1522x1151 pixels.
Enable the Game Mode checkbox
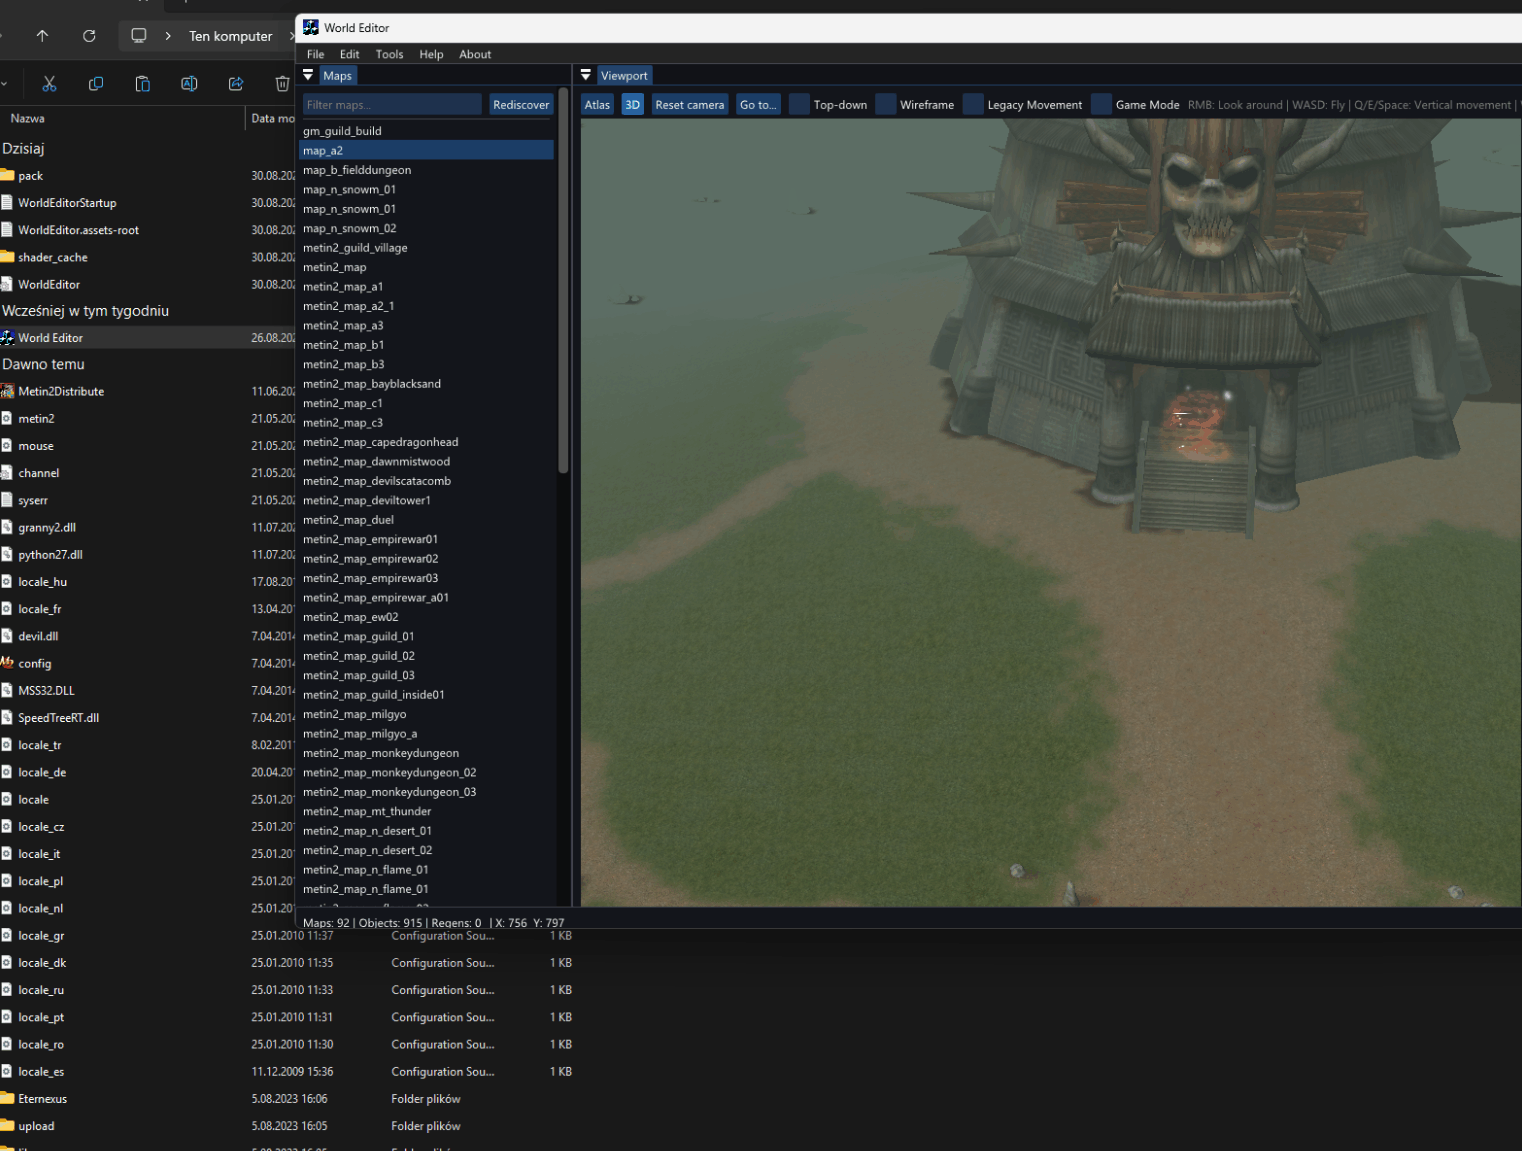(1101, 104)
